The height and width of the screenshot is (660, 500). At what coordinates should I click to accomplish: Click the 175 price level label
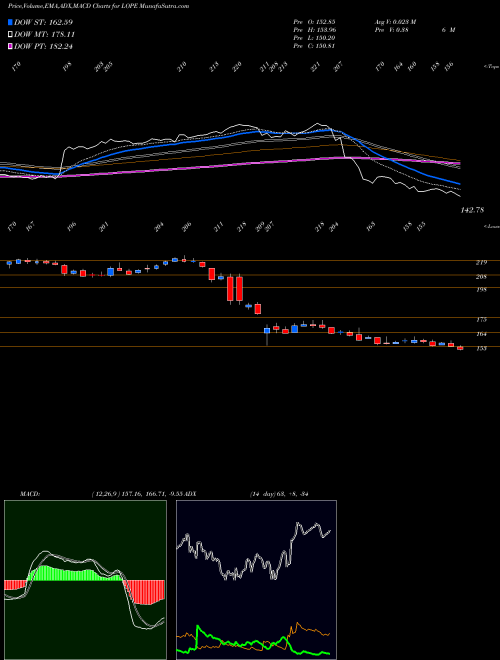coord(481,320)
